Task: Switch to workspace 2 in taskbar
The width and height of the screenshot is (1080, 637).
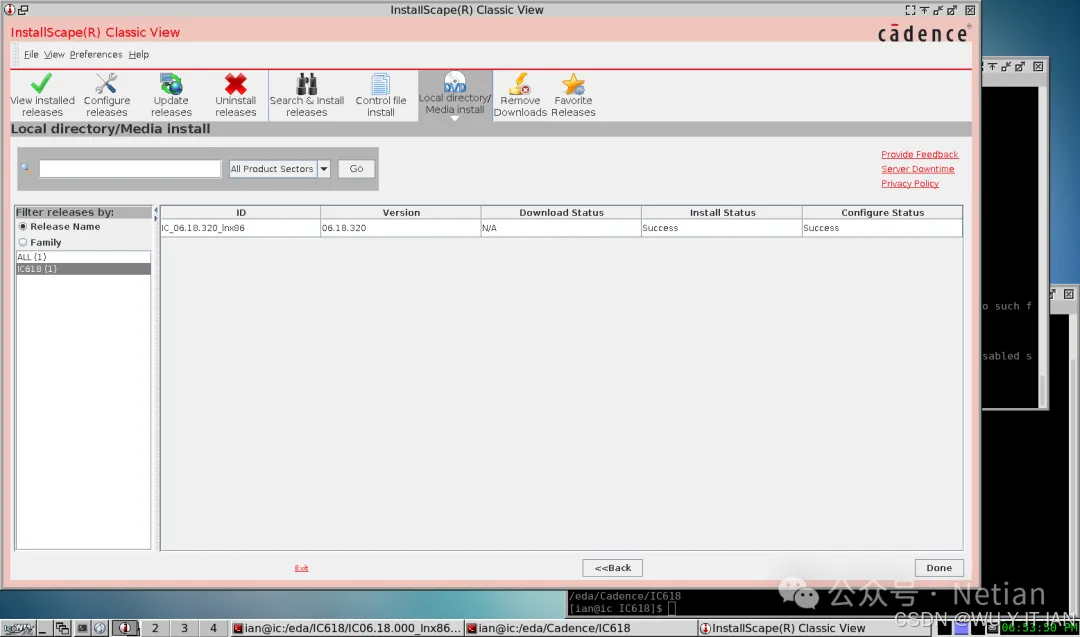Action: click(x=155, y=628)
